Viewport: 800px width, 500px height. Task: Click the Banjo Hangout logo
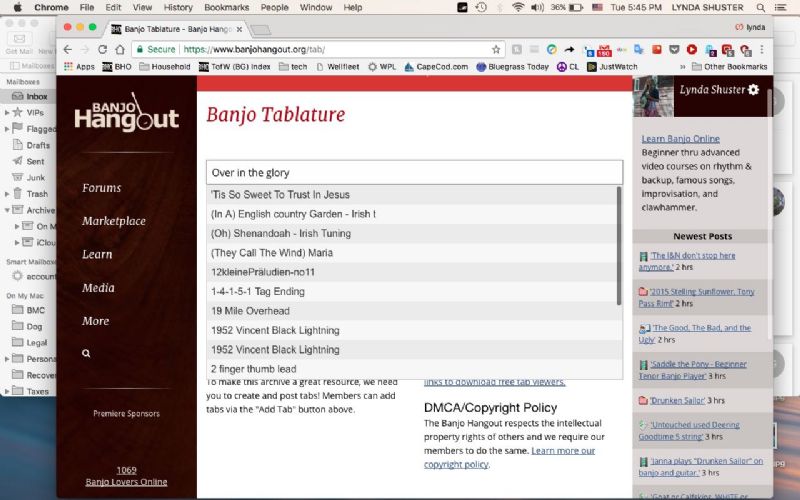coord(127,112)
